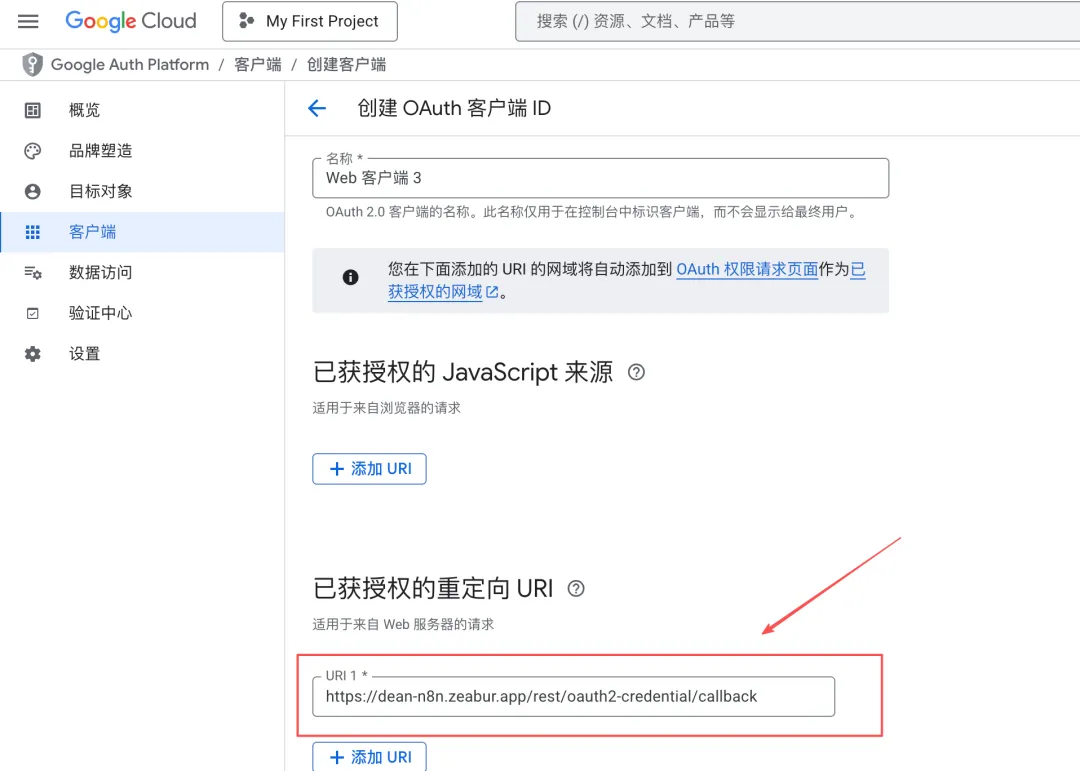This screenshot has height=771, width=1080.
Task: Add URI under JavaScript 来源 section
Action: pos(369,469)
